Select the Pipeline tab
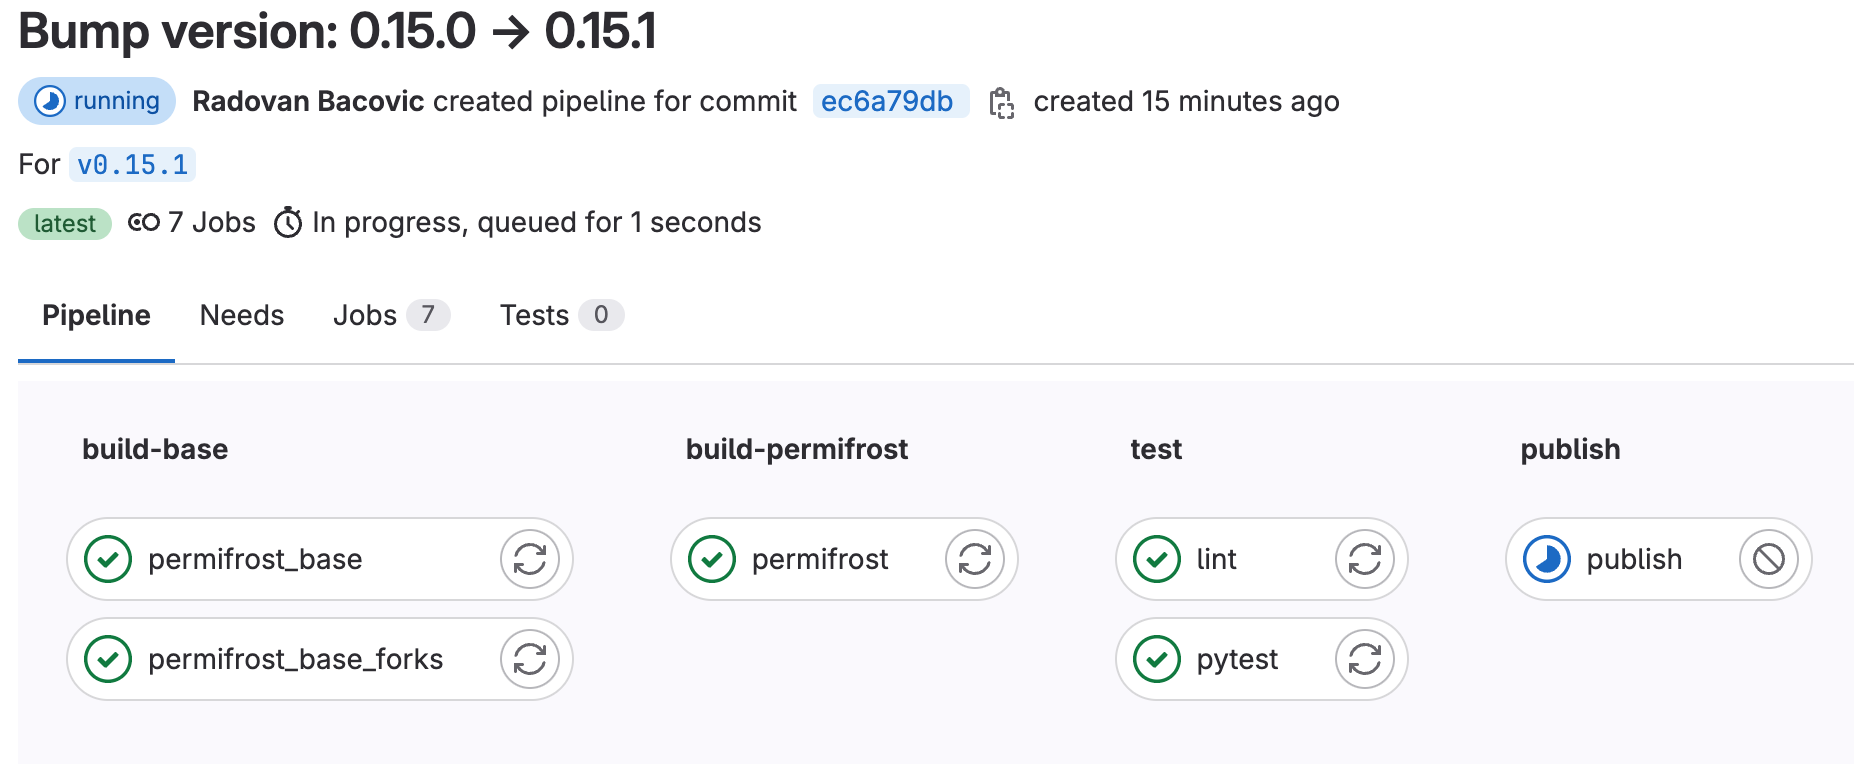Image resolution: width=1854 pixels, height=764 pixels. pos(96,315)
